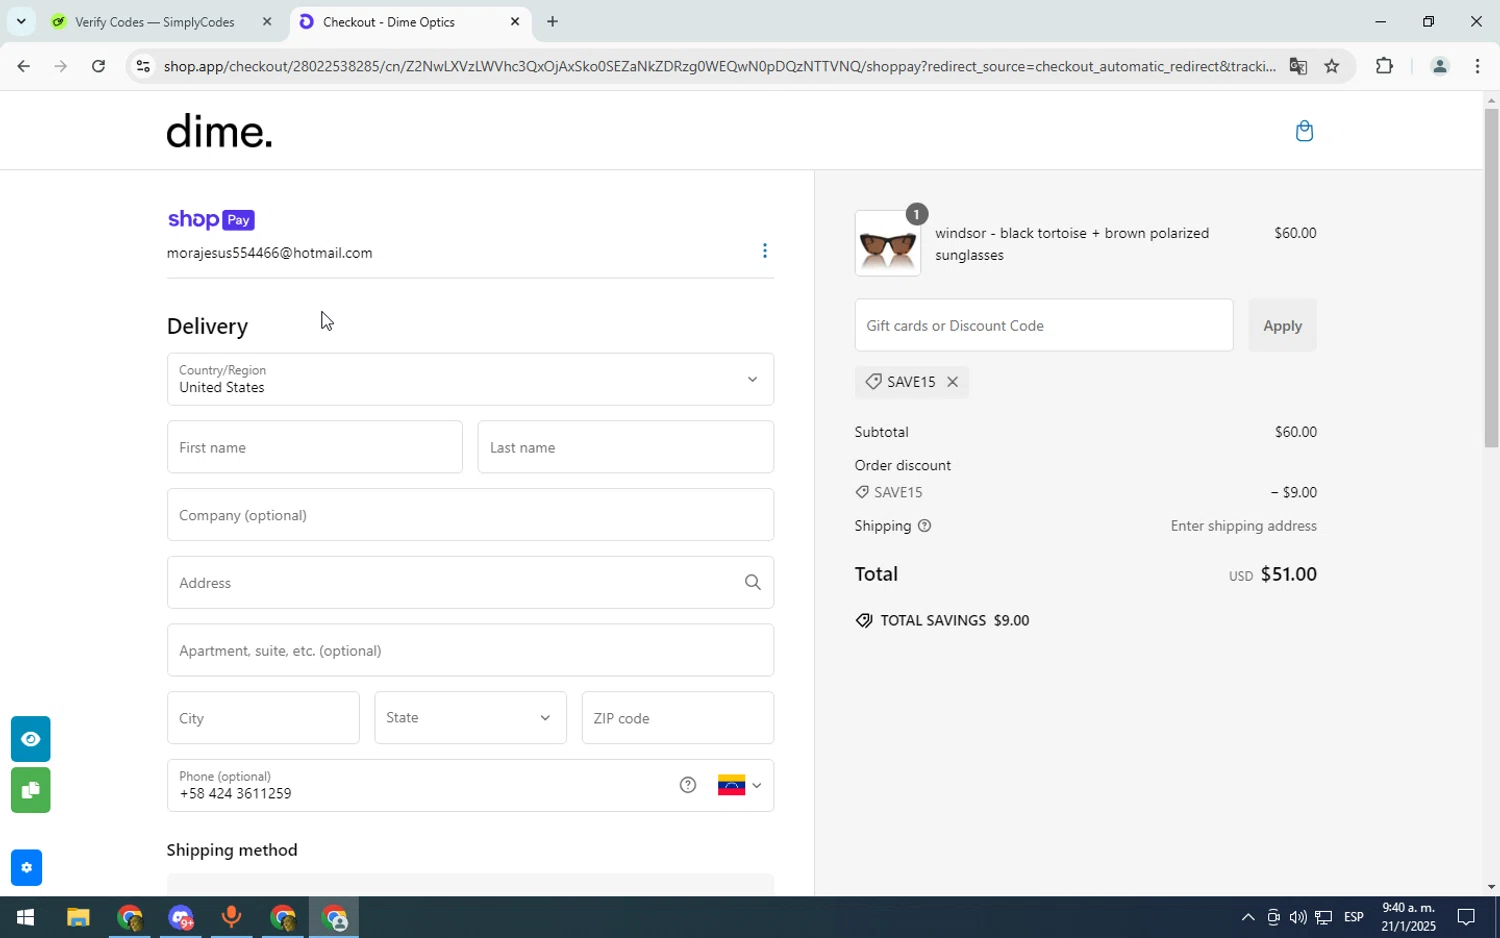Click the browser address bar URL

pos(719,67)
